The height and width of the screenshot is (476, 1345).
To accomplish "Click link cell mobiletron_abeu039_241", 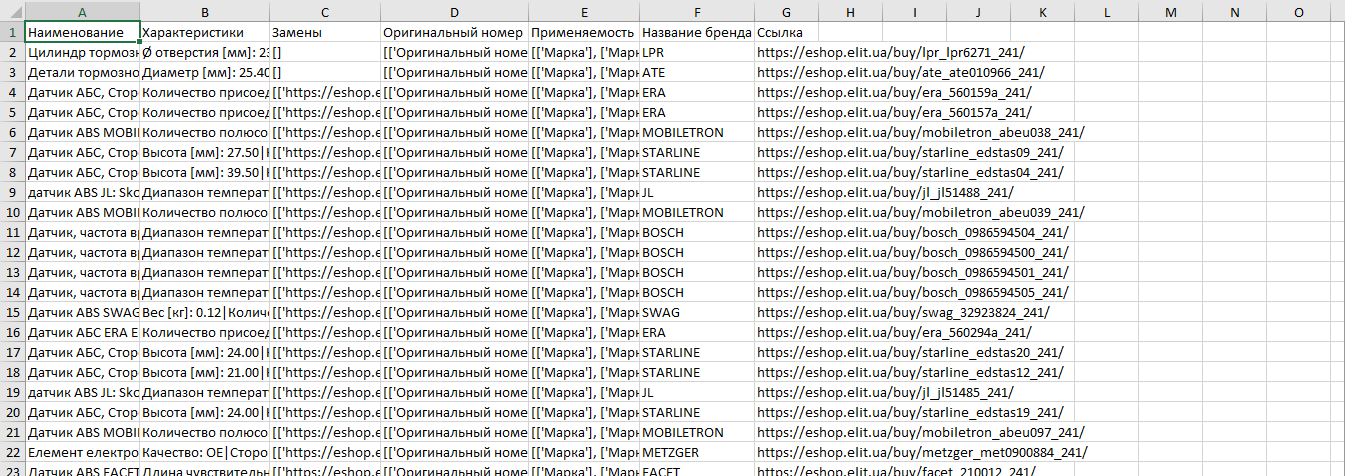I will 920,212.
